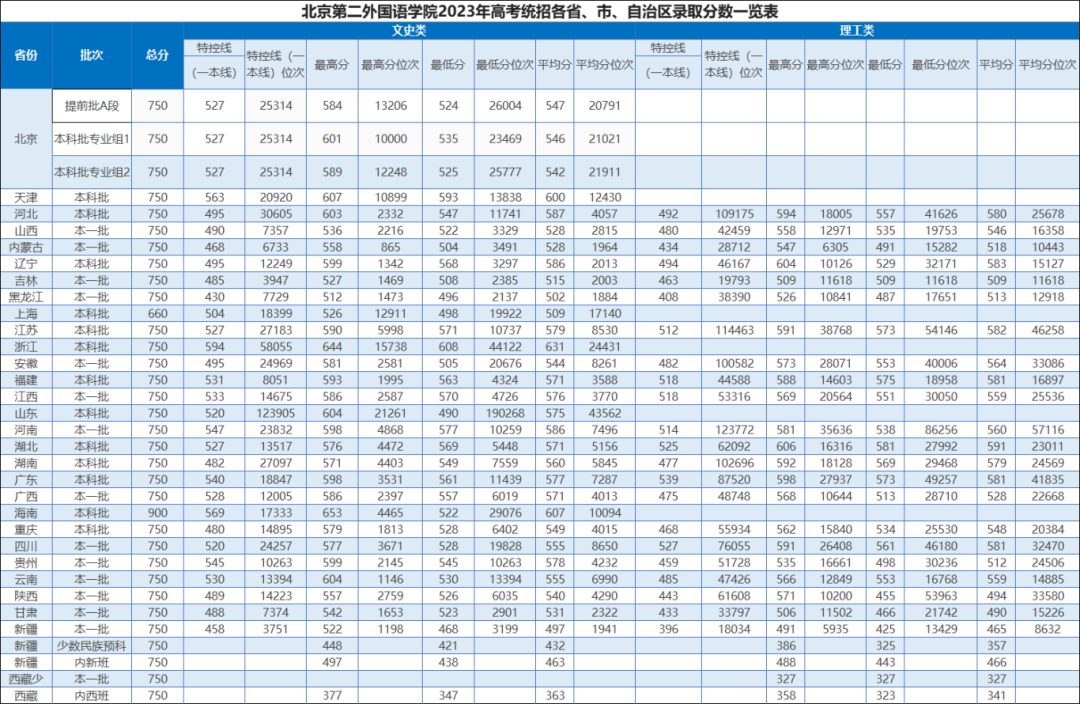Click the '江苏' province cell
The width and height of the screenshot is (1080, 704).
[26, 330]
